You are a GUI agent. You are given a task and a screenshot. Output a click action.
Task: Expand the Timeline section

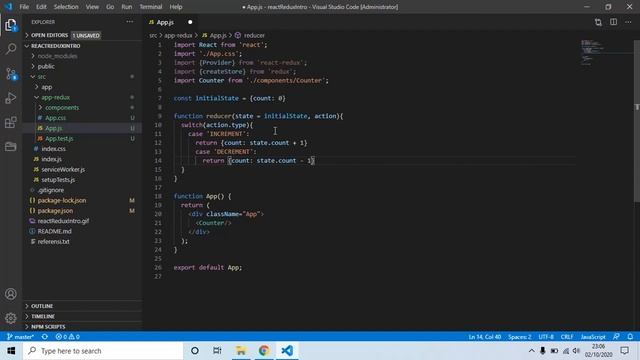pos(82,316)
